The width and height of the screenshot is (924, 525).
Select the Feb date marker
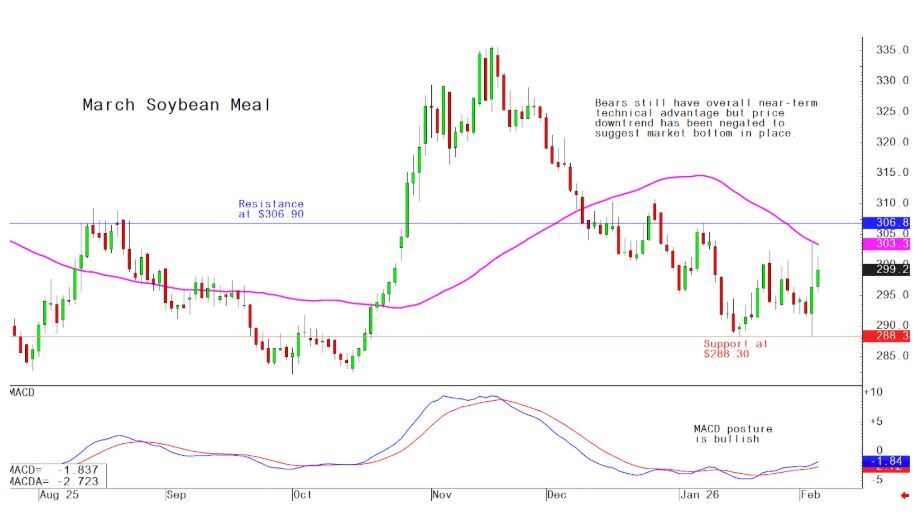tap(811, 495)
